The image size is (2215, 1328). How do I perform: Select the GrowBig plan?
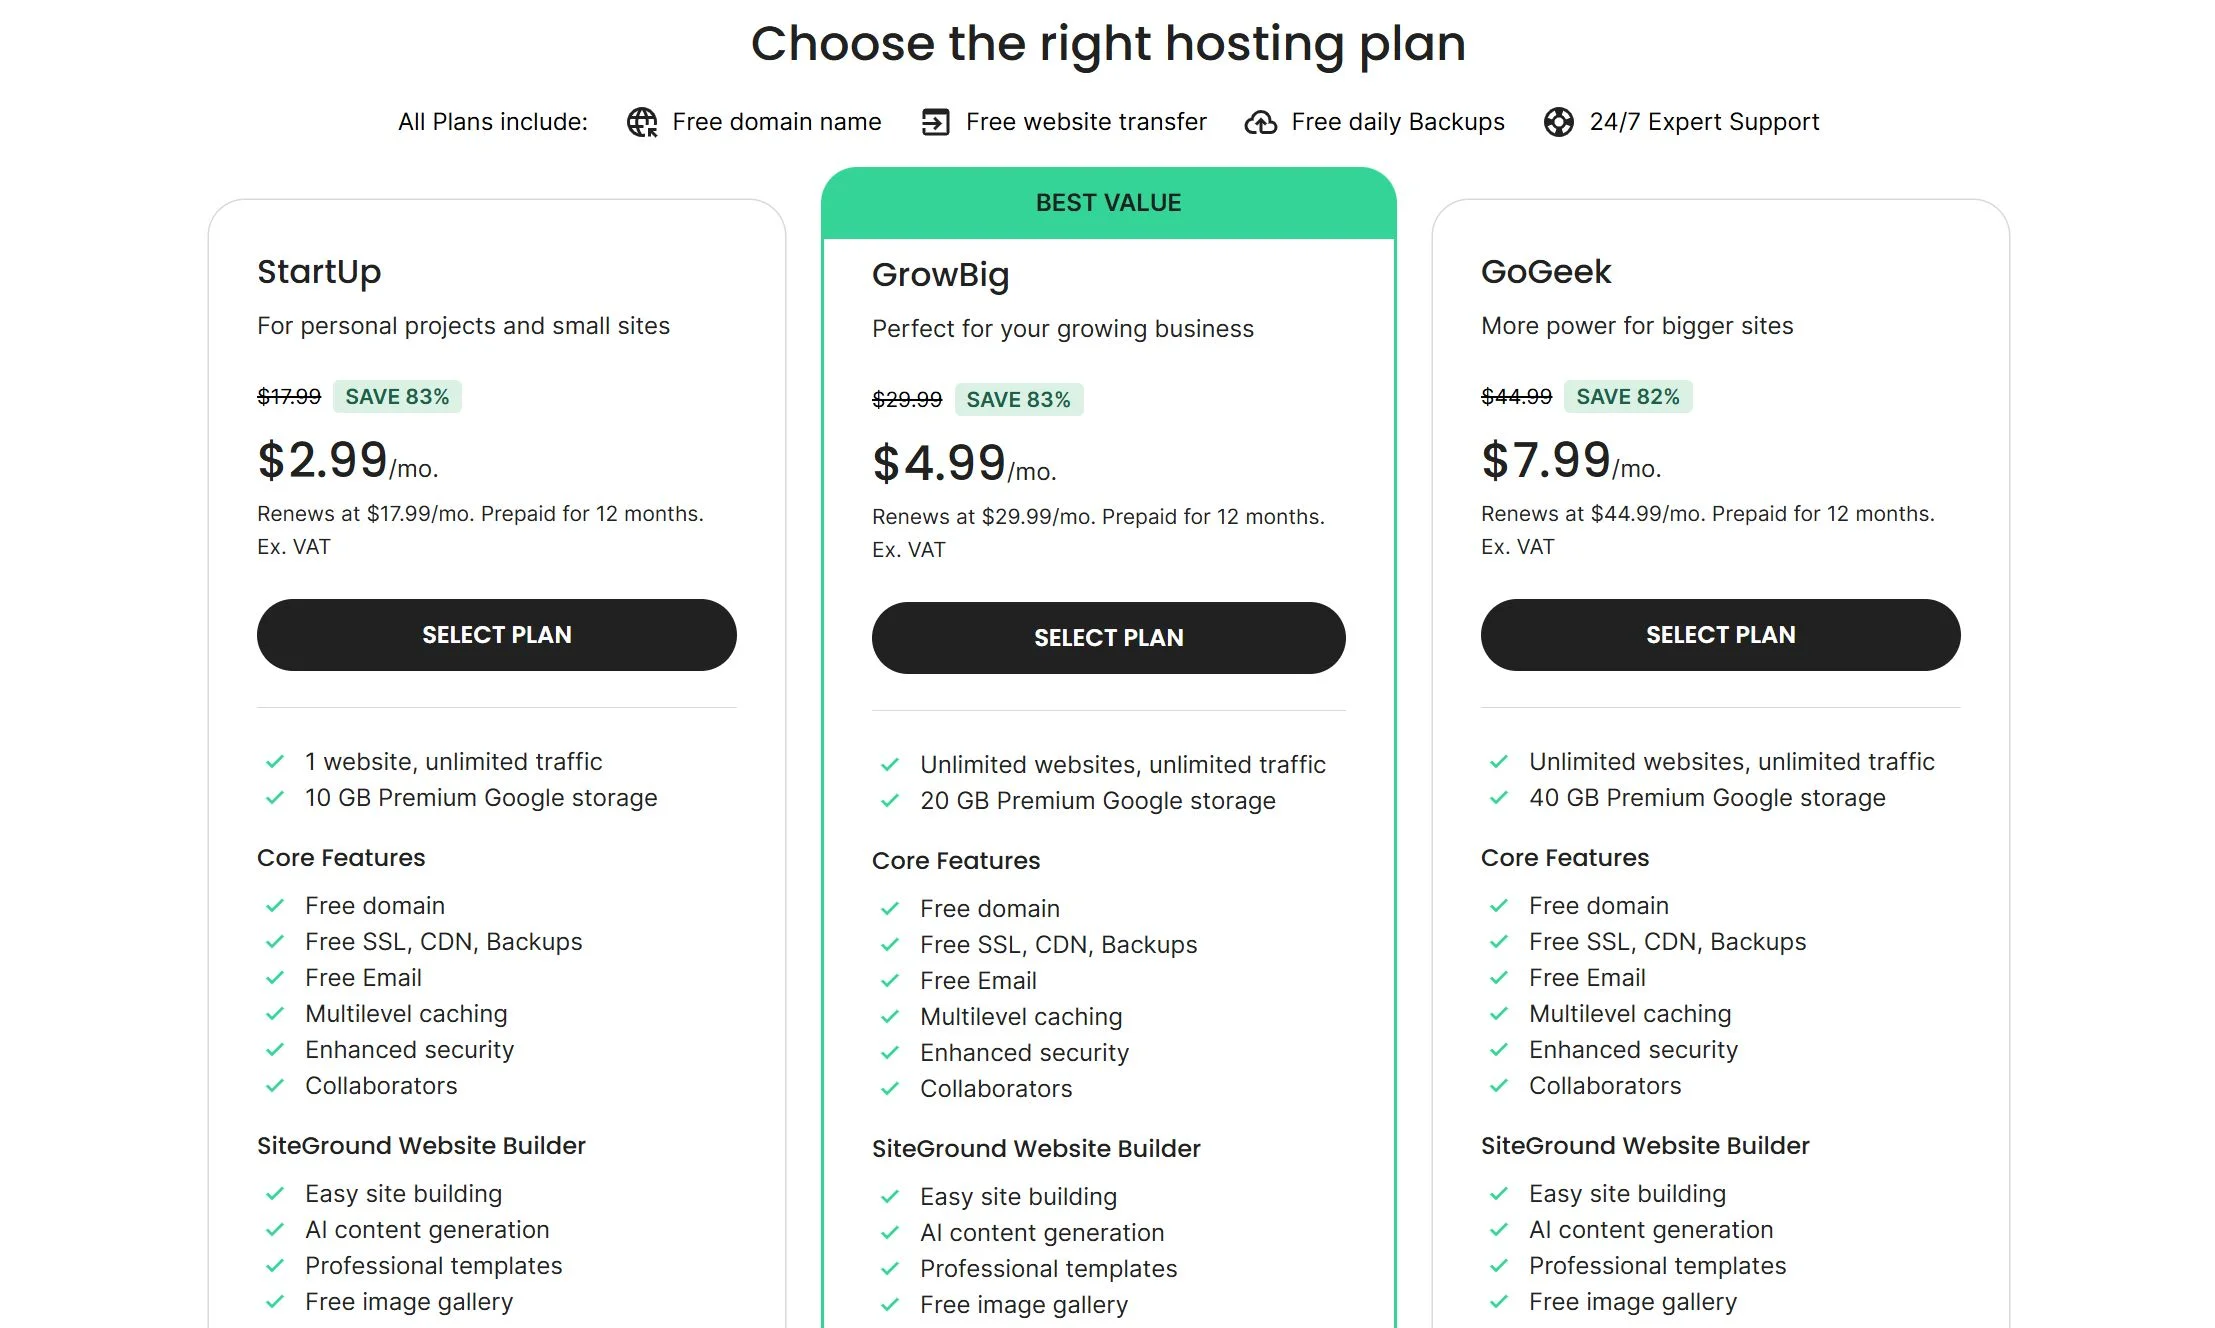pyautogui.click(x=1108, y=637)
